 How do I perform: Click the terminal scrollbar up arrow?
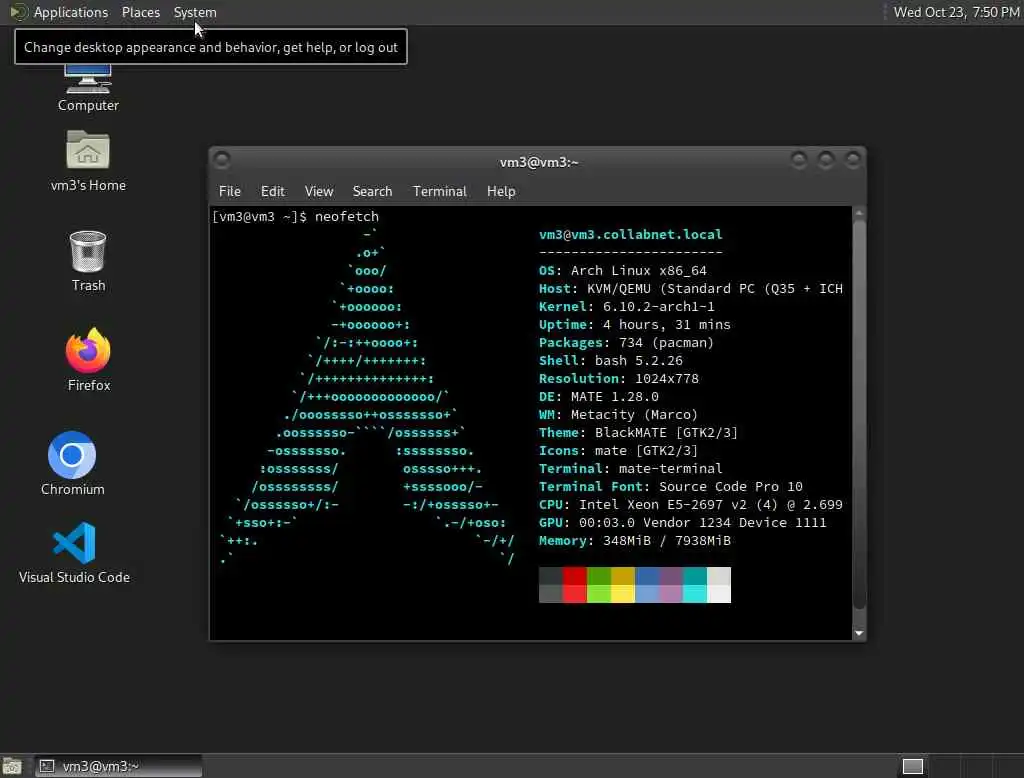pyautogui.click(x=859, y=213)
